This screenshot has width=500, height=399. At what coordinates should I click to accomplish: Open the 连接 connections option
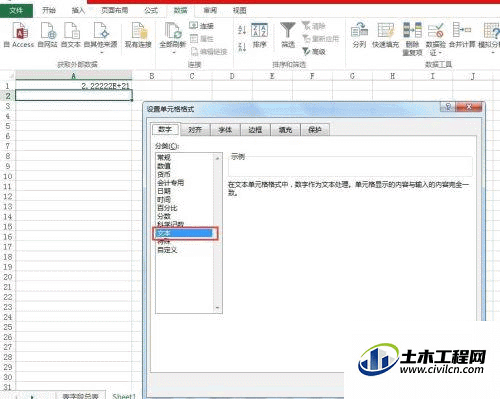[x=201, y=26]
